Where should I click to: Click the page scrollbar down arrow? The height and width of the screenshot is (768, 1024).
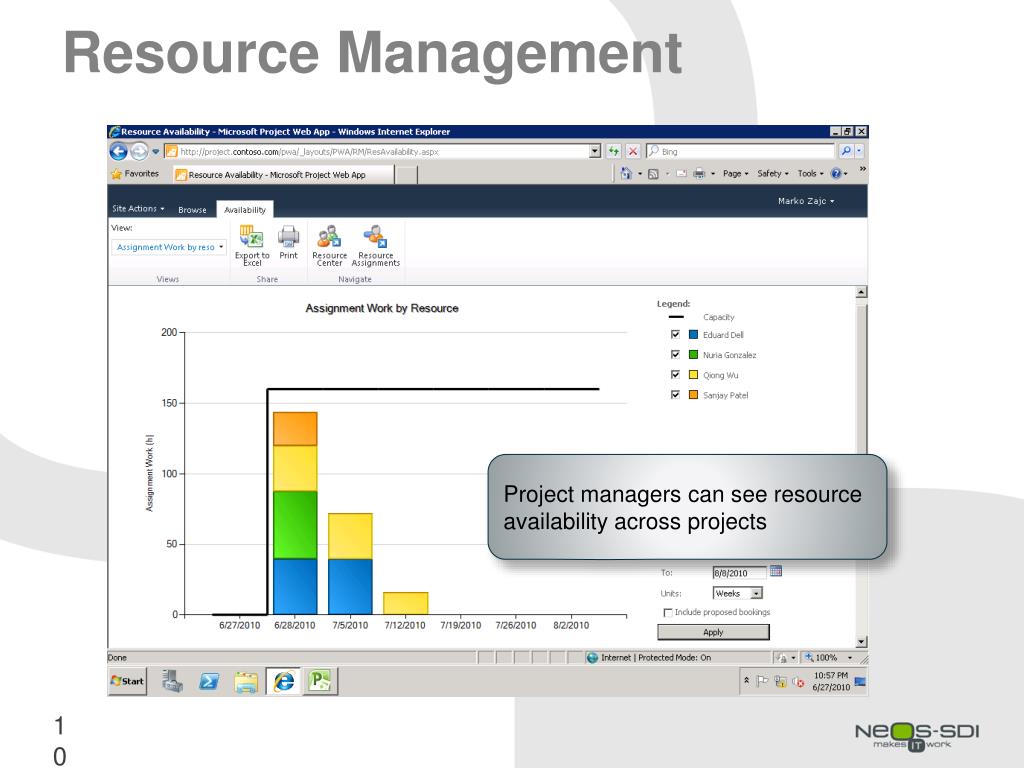click(861, 642)
